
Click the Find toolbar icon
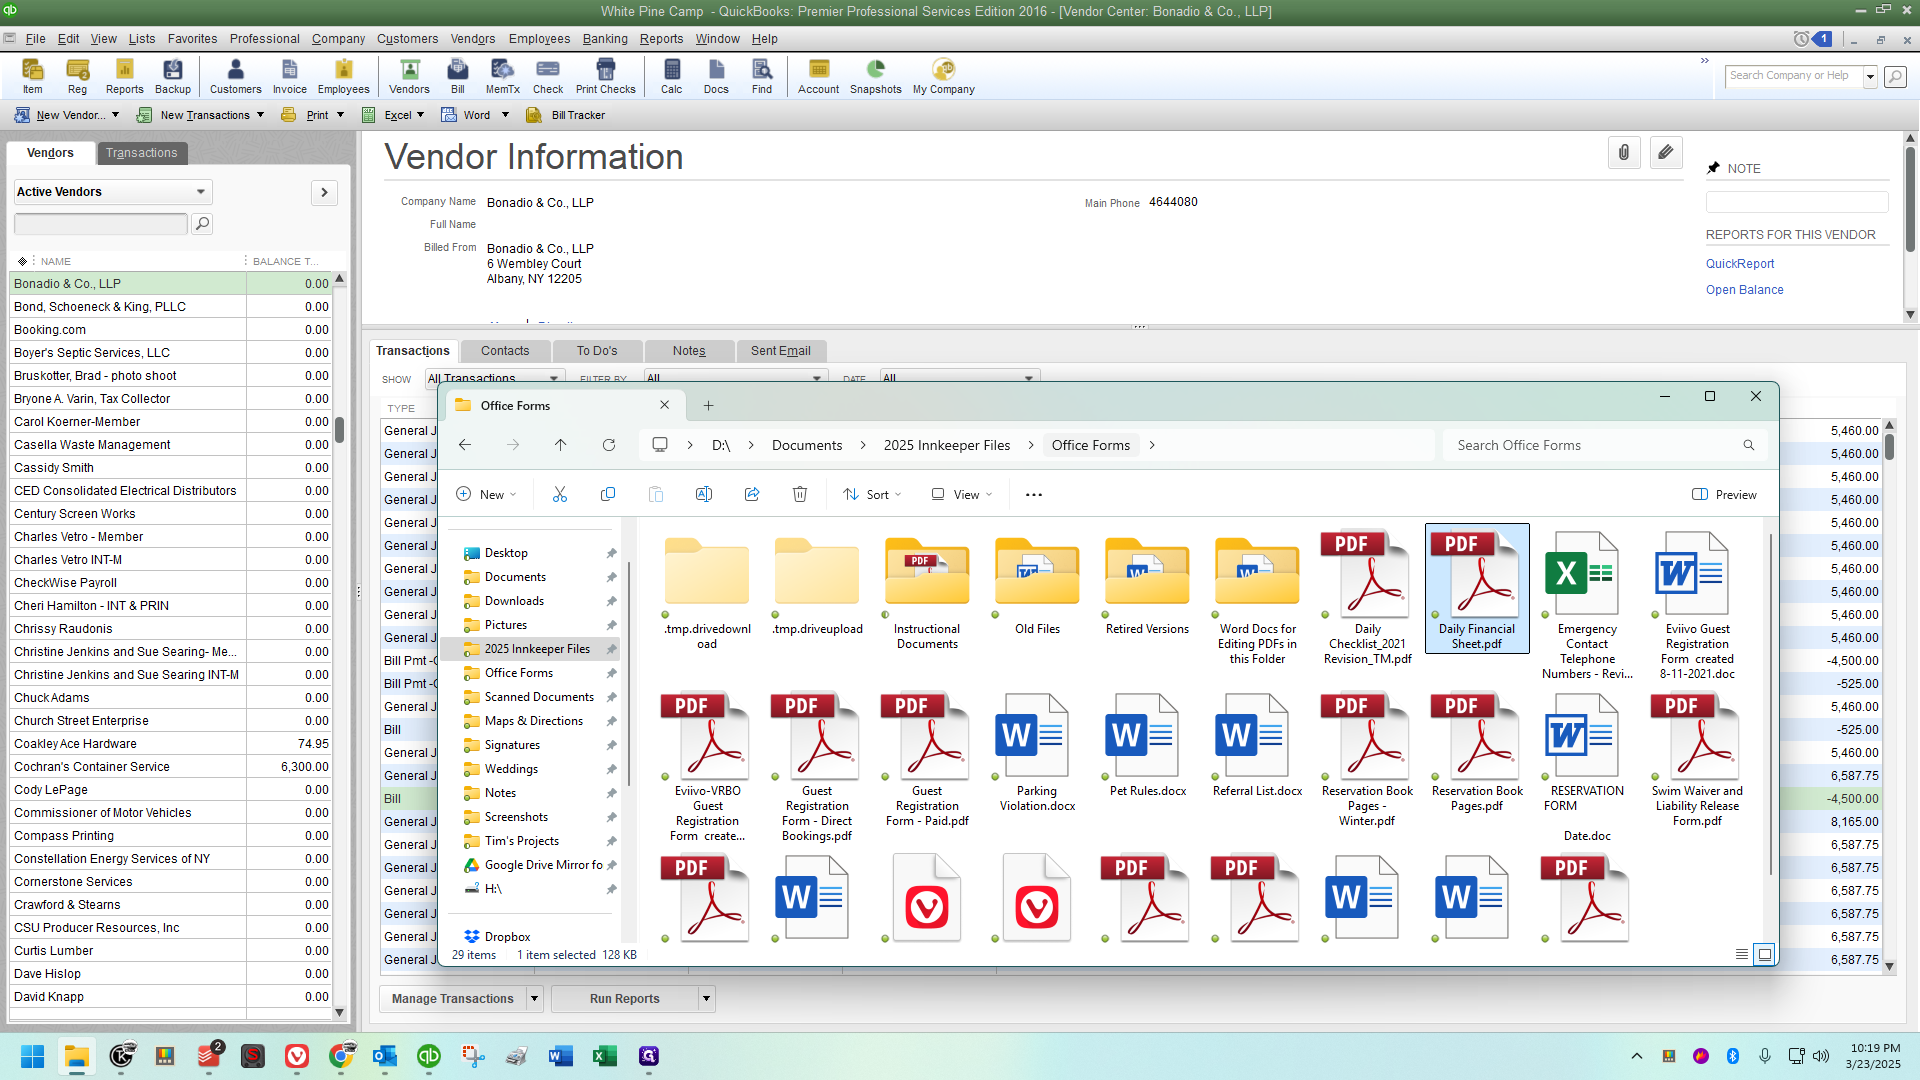coord(762,76)
